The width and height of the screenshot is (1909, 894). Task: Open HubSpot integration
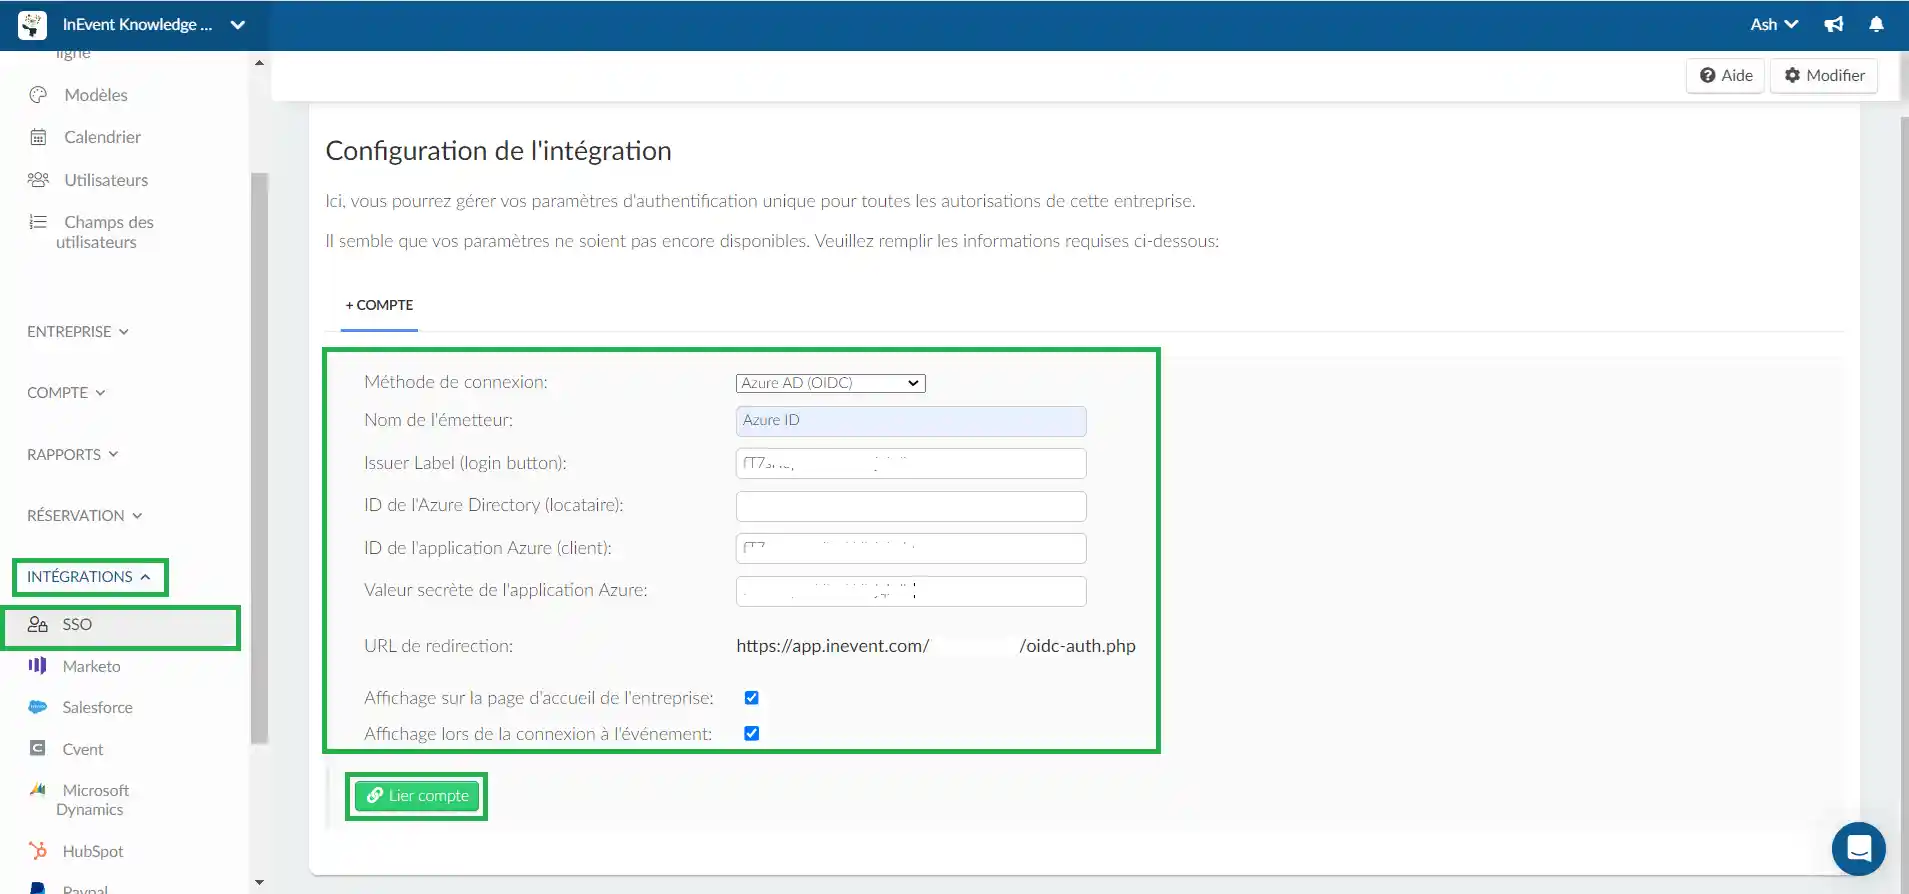point(93,851)
